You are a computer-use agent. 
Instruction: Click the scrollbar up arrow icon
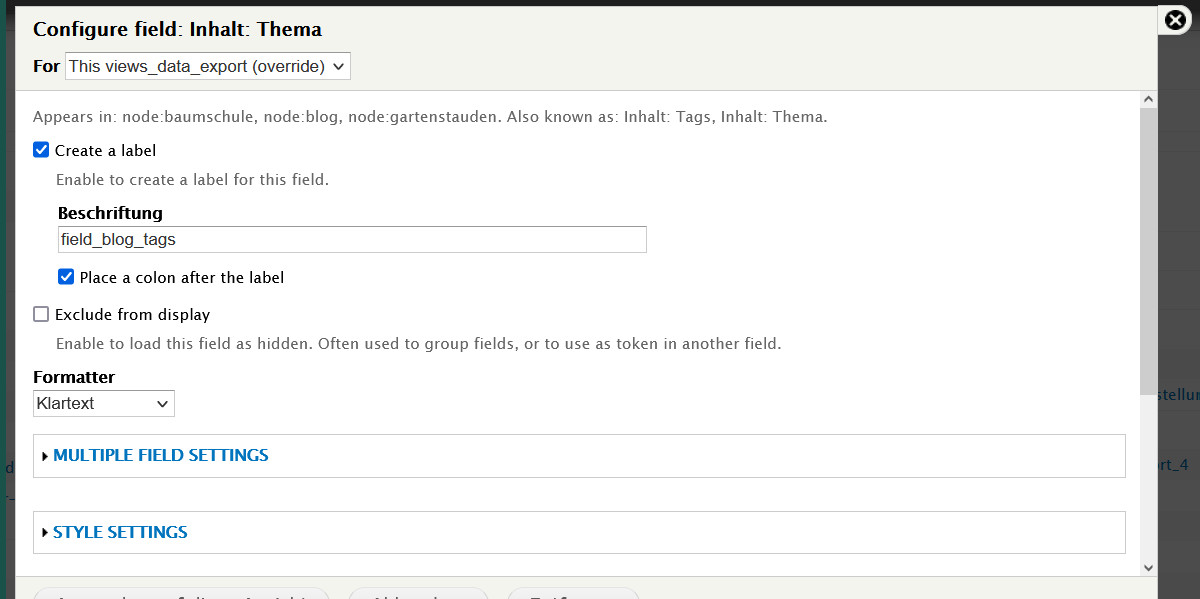[x=1149, y=97]
